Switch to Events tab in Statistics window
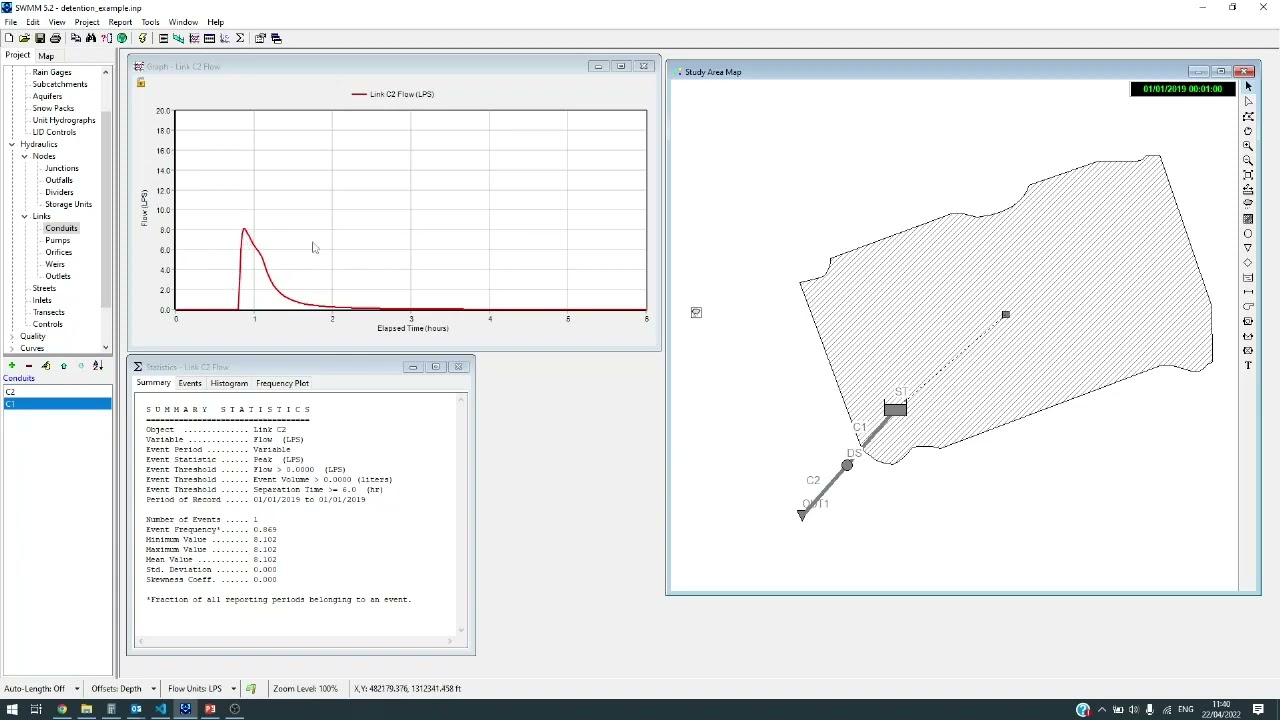Viewport: 1280px width, 720px height. (189, 383)
